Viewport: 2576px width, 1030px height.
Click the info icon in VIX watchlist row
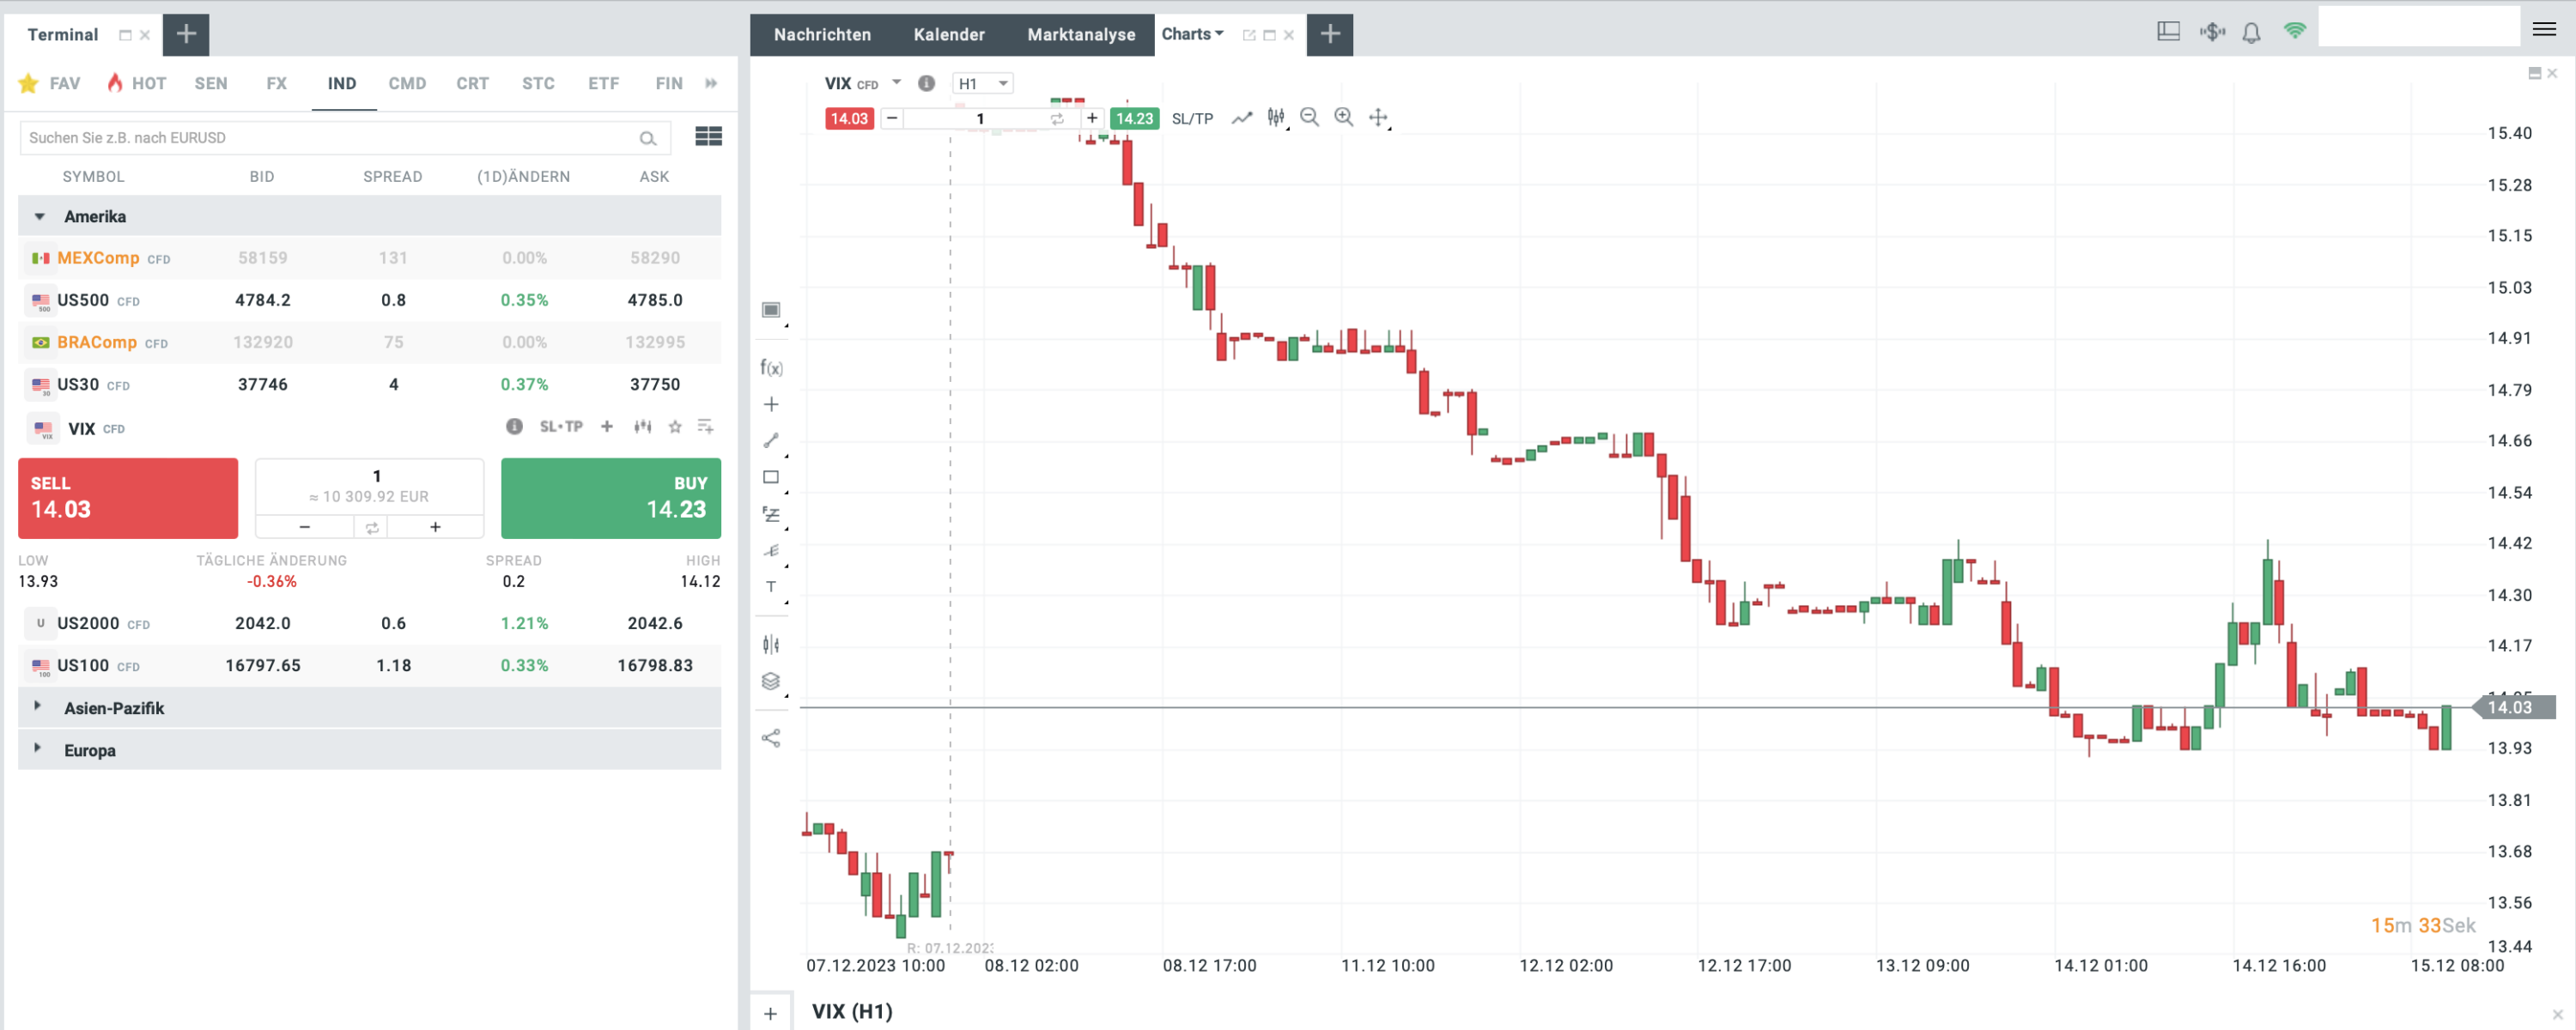click(514, 427)
